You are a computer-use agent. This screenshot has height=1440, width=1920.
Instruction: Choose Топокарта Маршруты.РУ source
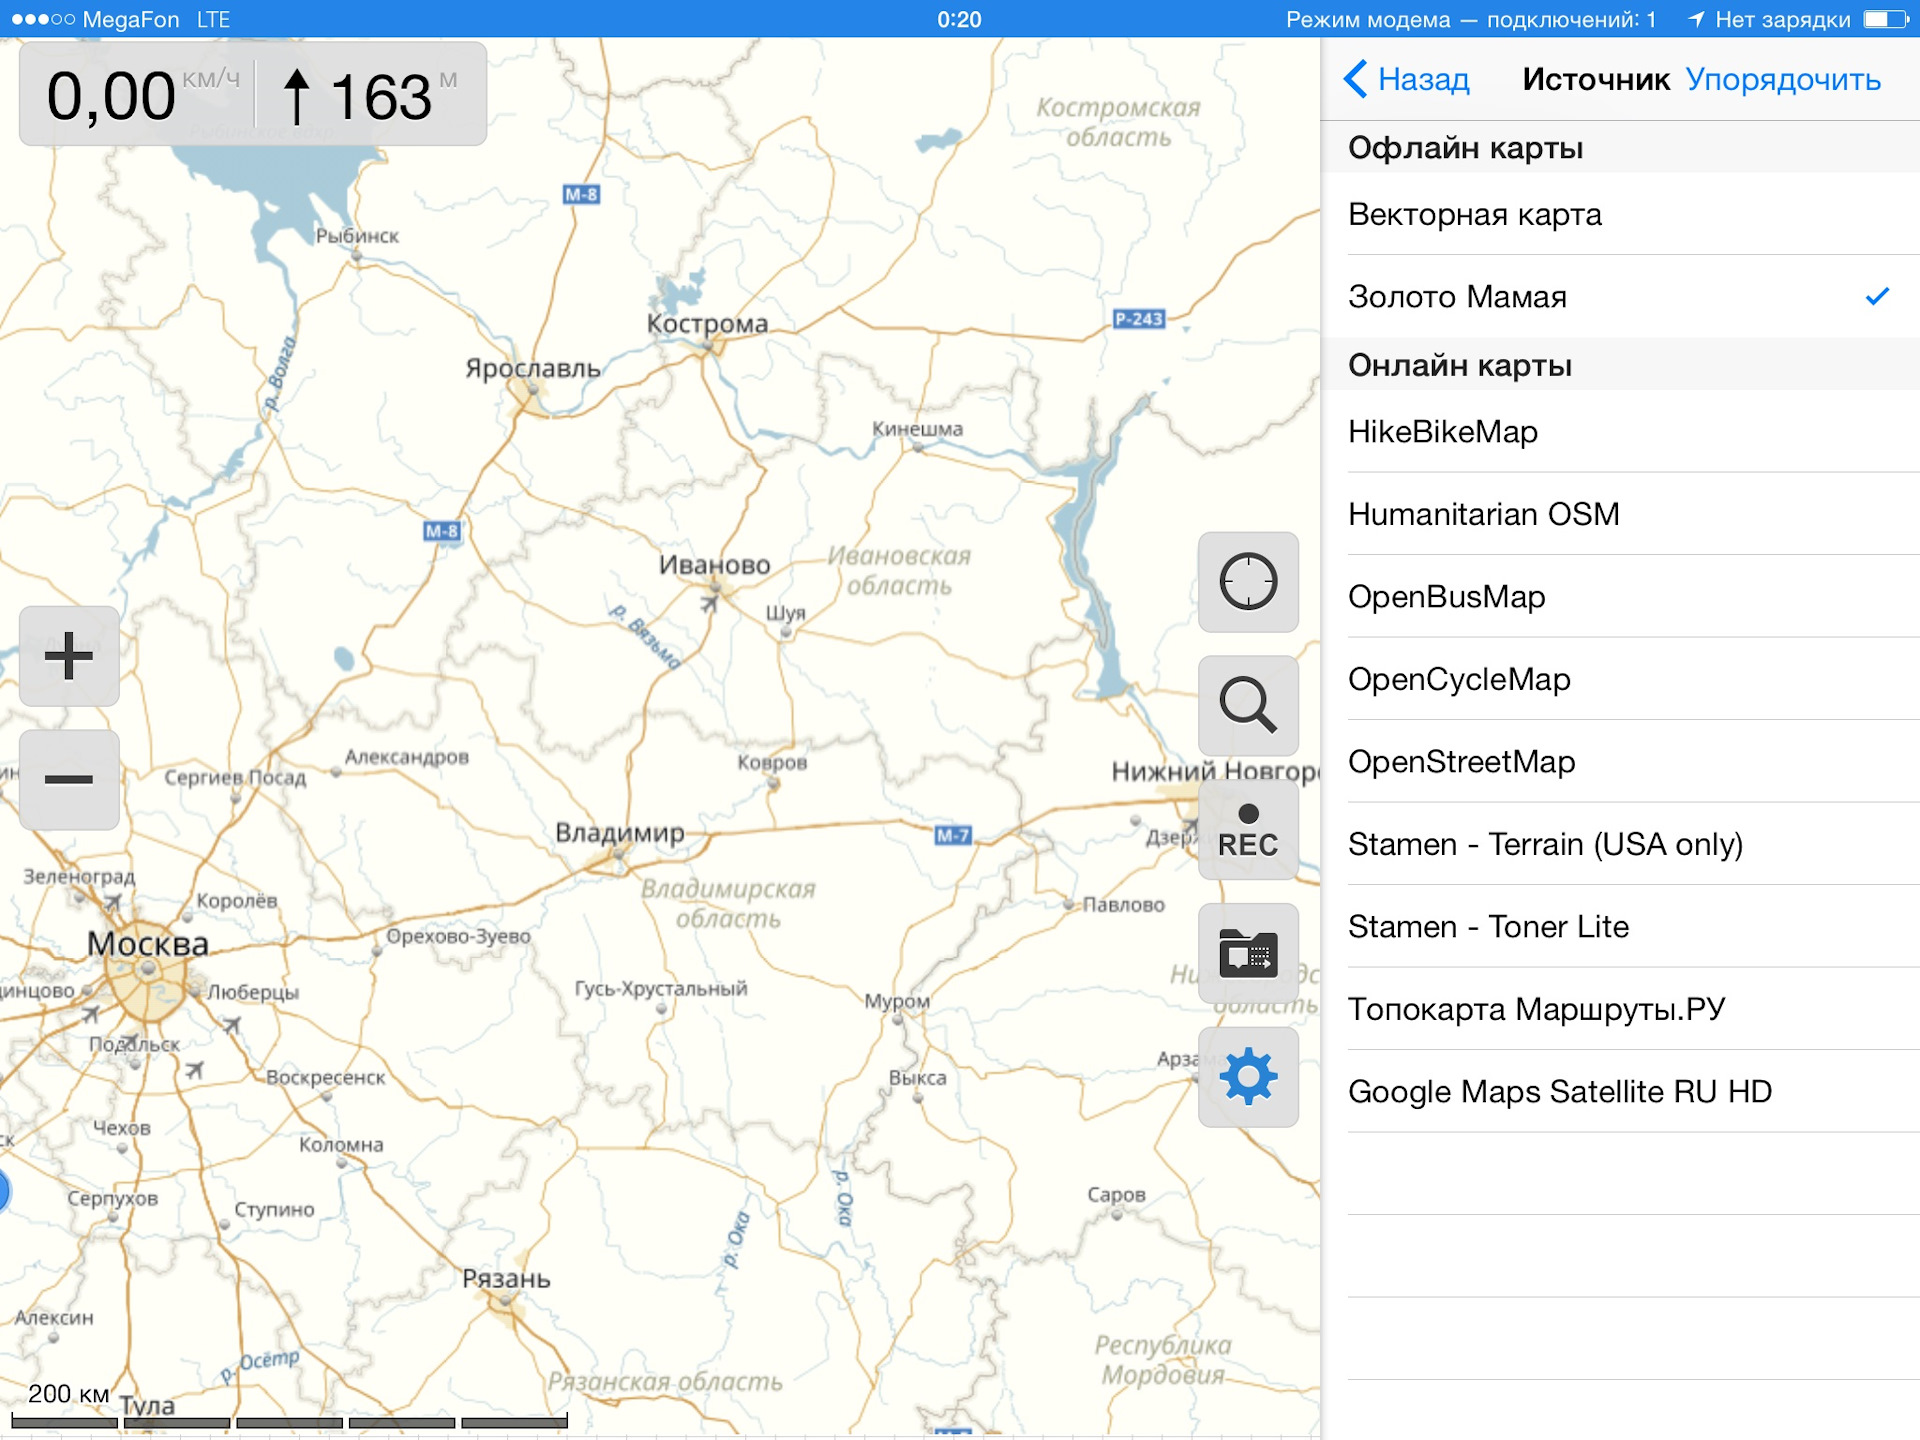click(x=1620, y=1009)
